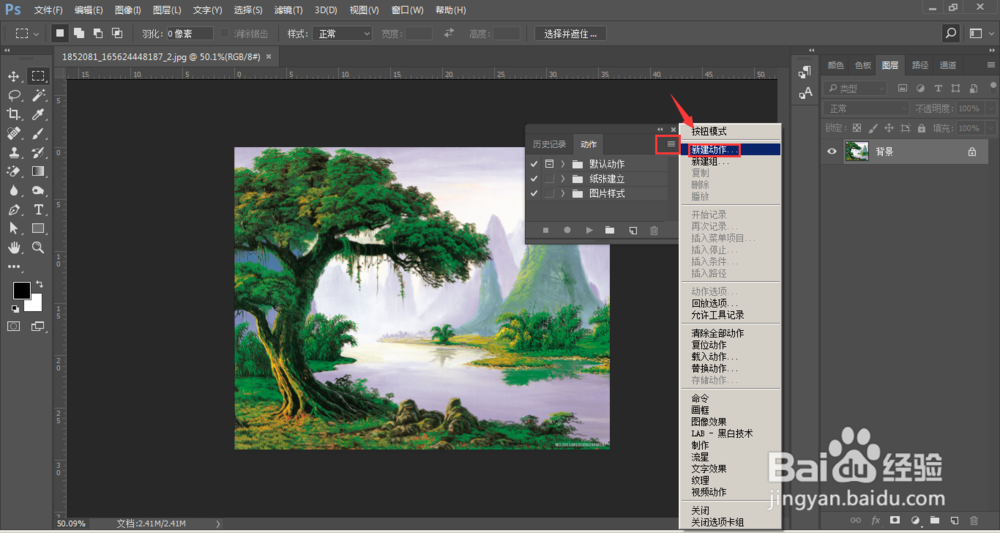This screenshot has height=533, width=1000.
Task: Toggle checkmark for 纸张建立 action set
Action: [x=534, y=179]
